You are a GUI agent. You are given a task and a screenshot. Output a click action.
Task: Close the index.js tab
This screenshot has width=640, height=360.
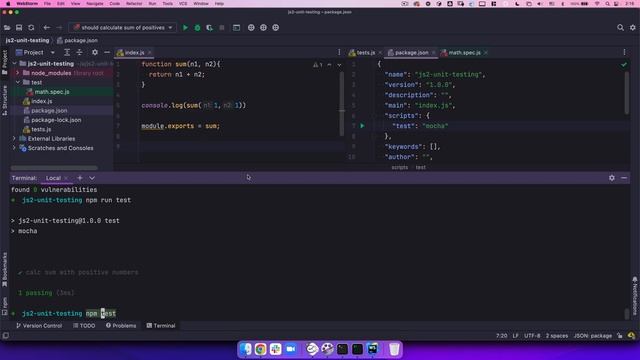pyautogui.click(x=149, y=53)
